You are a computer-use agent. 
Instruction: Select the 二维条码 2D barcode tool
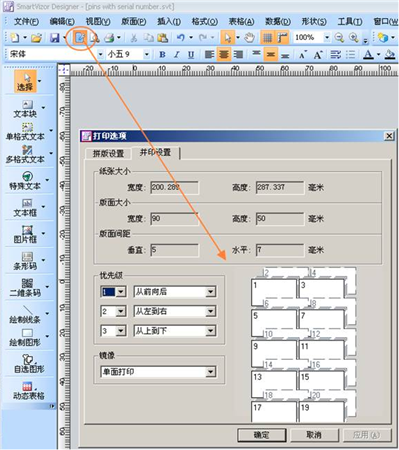tap(25, 288)
